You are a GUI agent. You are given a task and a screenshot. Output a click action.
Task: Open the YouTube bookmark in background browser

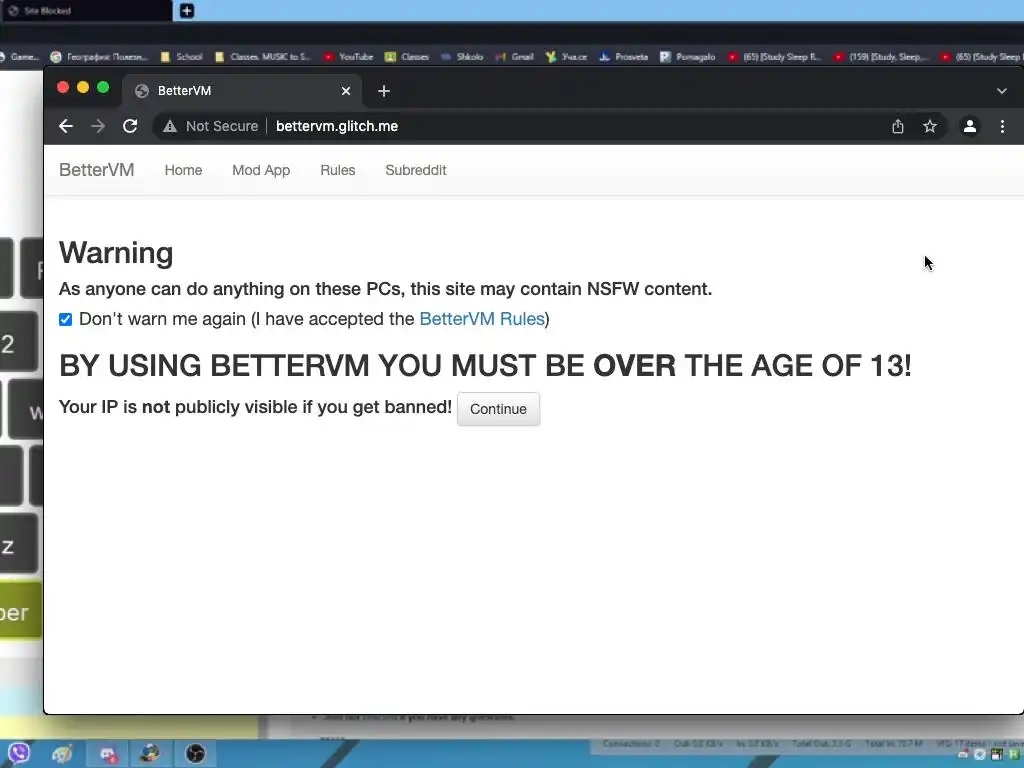tap(349, 57)
